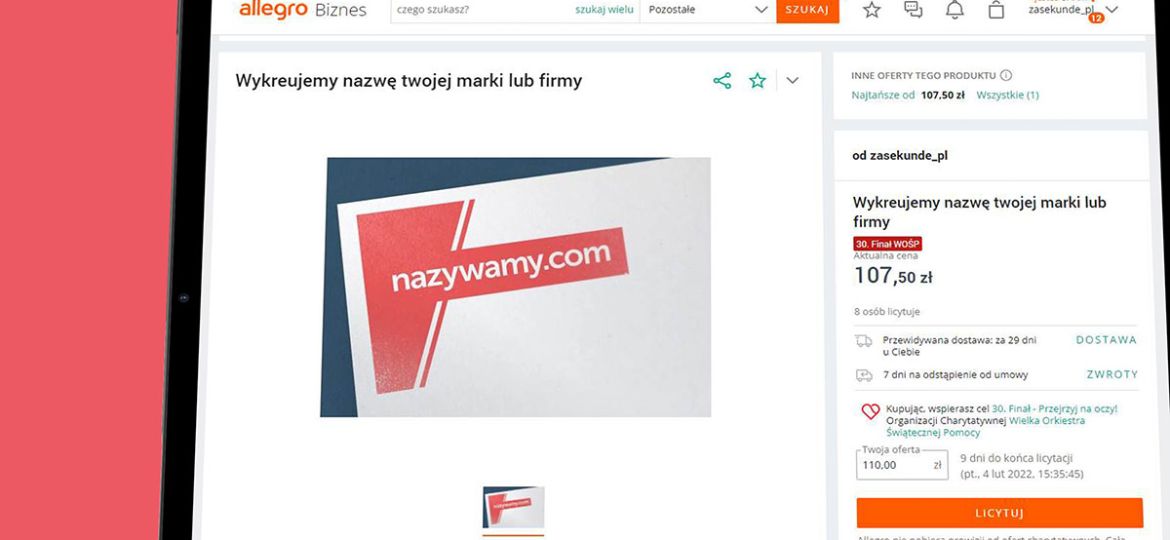Place bid with LICYTUJ button
This screenshot has height=540, width=1170.
coord(999,513)
